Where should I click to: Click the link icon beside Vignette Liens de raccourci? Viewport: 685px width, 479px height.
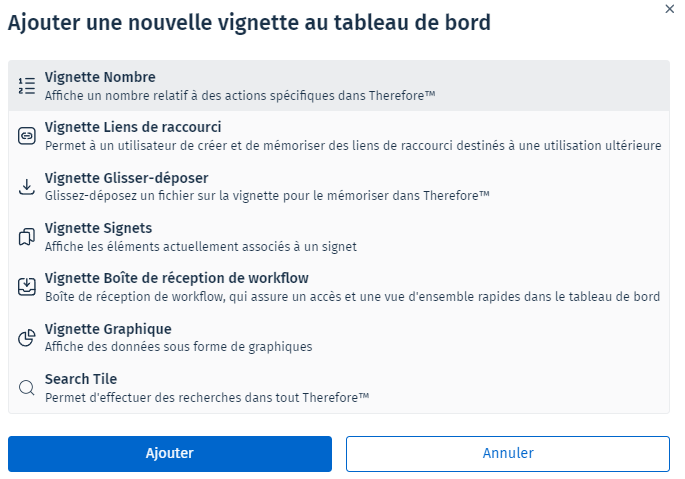tap(27, 136)
